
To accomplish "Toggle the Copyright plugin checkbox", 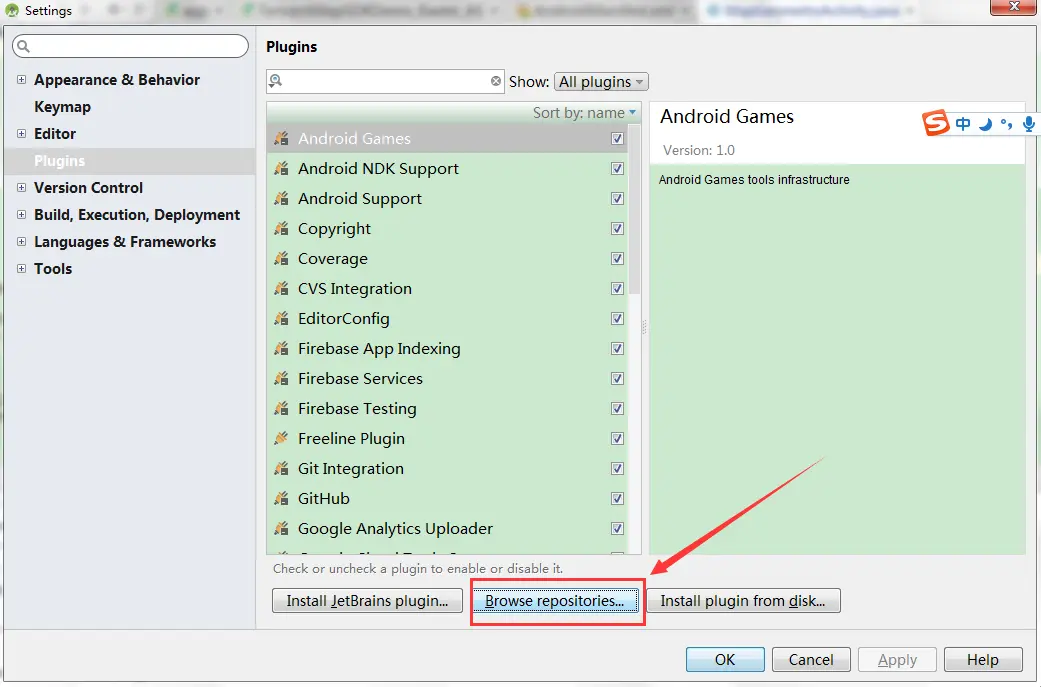I will click(617, 228).
